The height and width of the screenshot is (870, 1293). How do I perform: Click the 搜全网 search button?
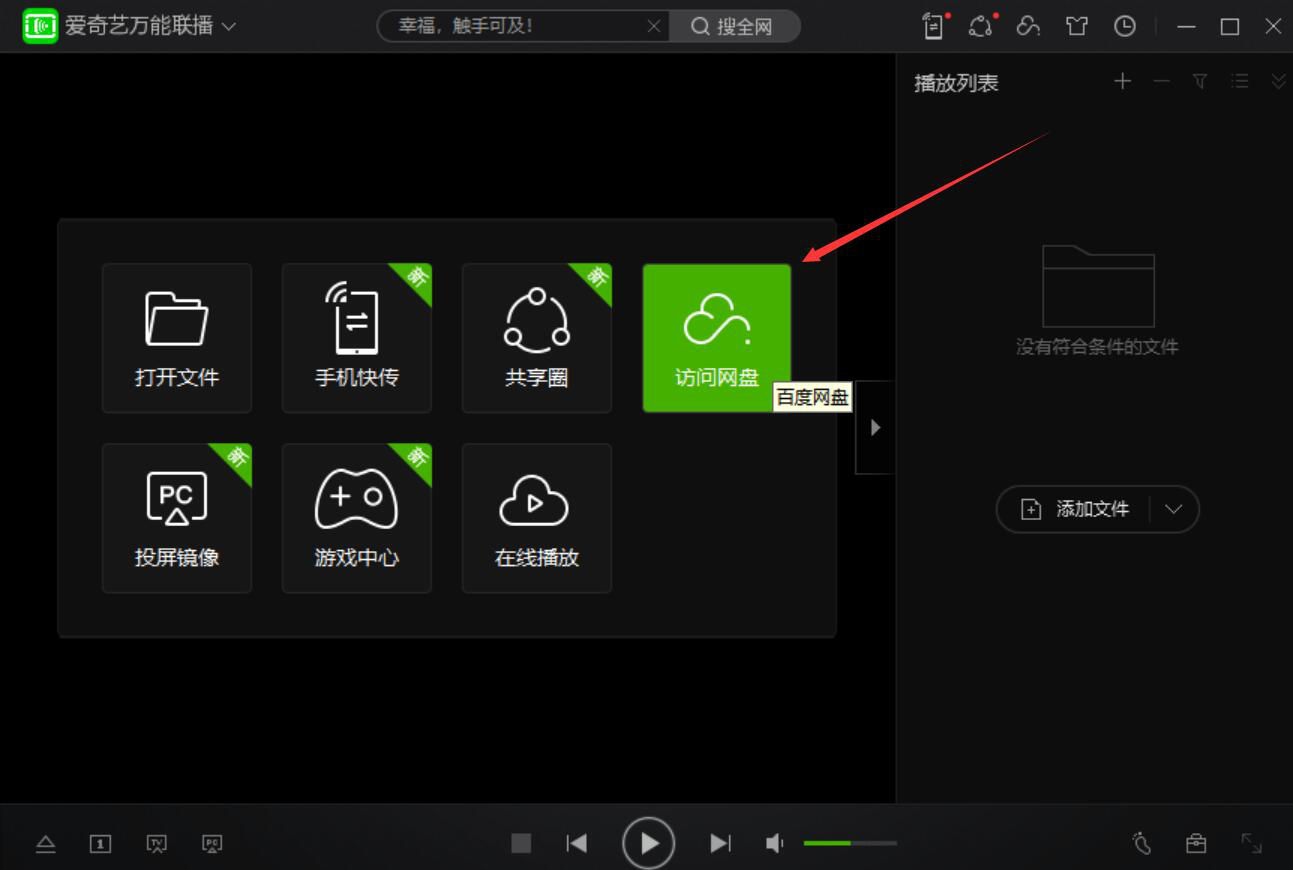coord(733,27)
